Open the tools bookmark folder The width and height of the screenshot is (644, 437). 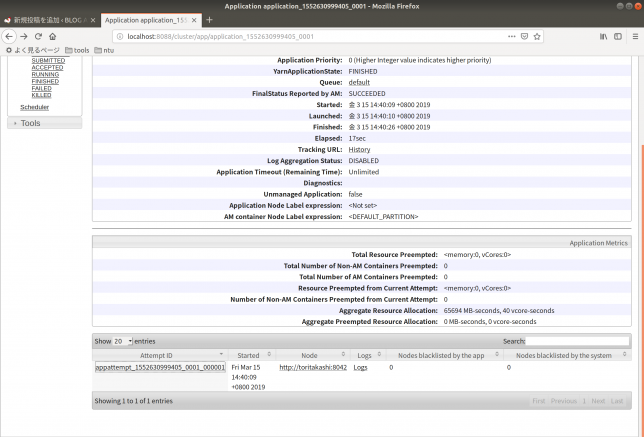77,50
